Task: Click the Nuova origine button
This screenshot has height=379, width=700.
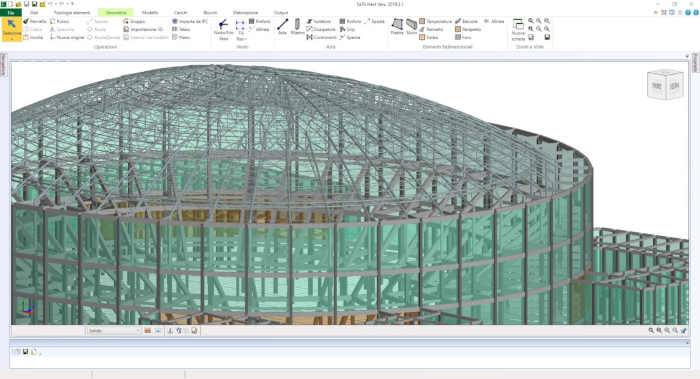Action: click(67, 37)
